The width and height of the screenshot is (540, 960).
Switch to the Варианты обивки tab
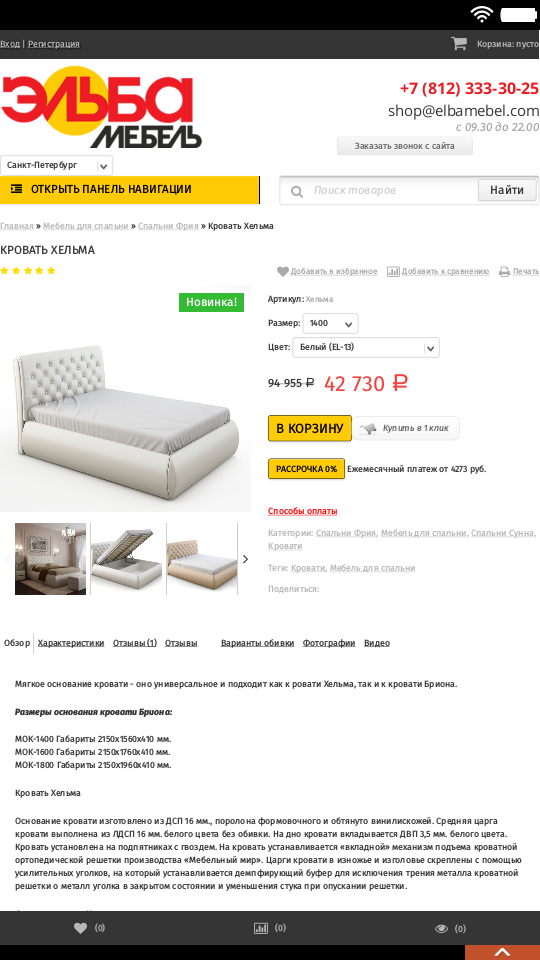(x=257, y=643)
